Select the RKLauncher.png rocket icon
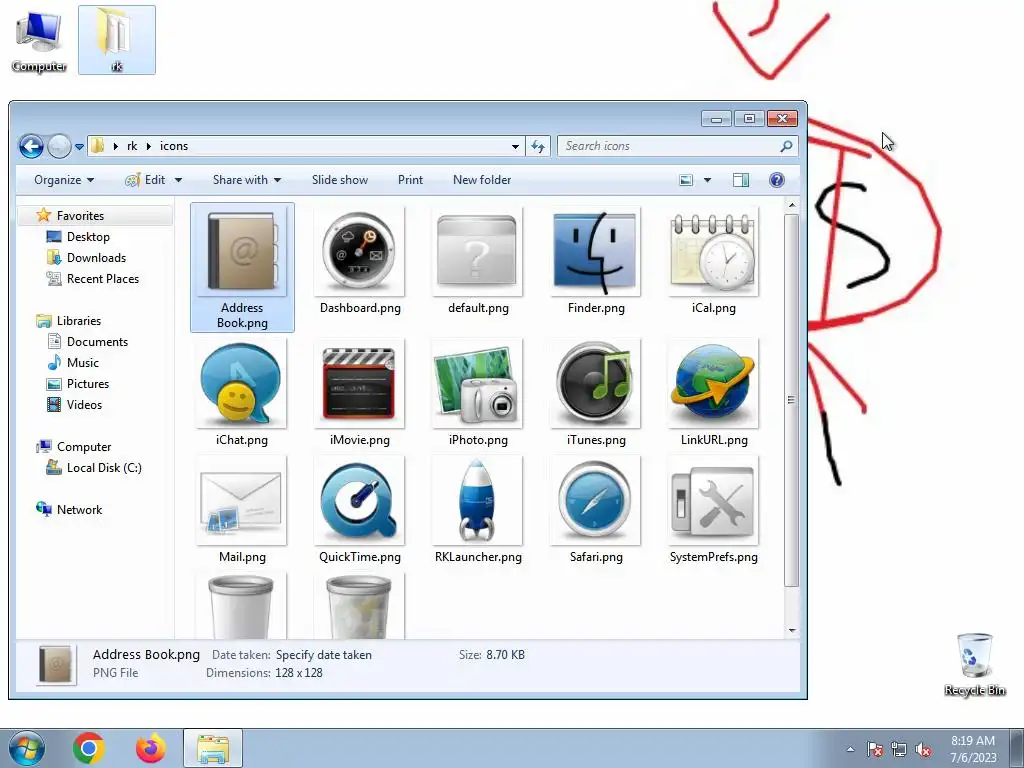This screenshot has width=1024, height=768. 477,500
